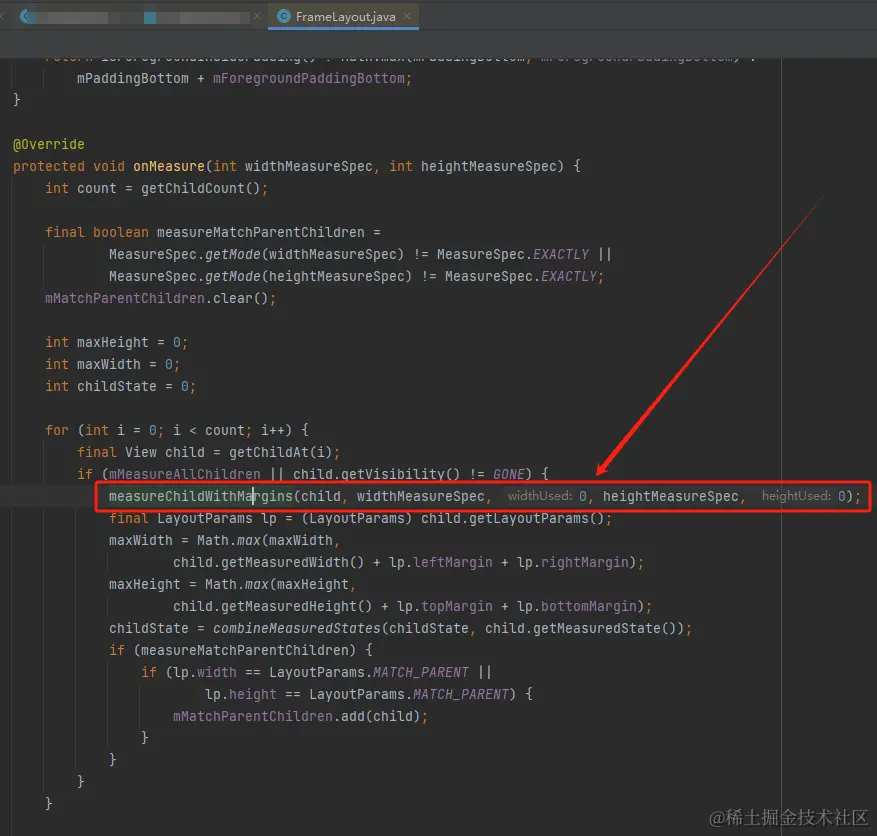Click the GONE constant
This screenshot has width=877, height=836.
click(508, 474)
